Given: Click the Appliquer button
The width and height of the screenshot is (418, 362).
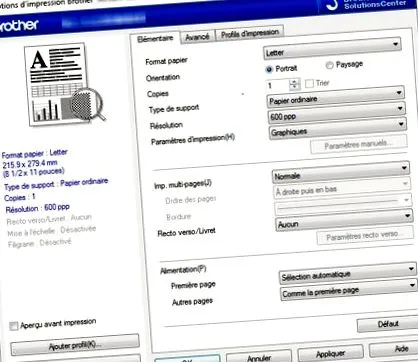Looking at the screenshot, I should point(330,353).
